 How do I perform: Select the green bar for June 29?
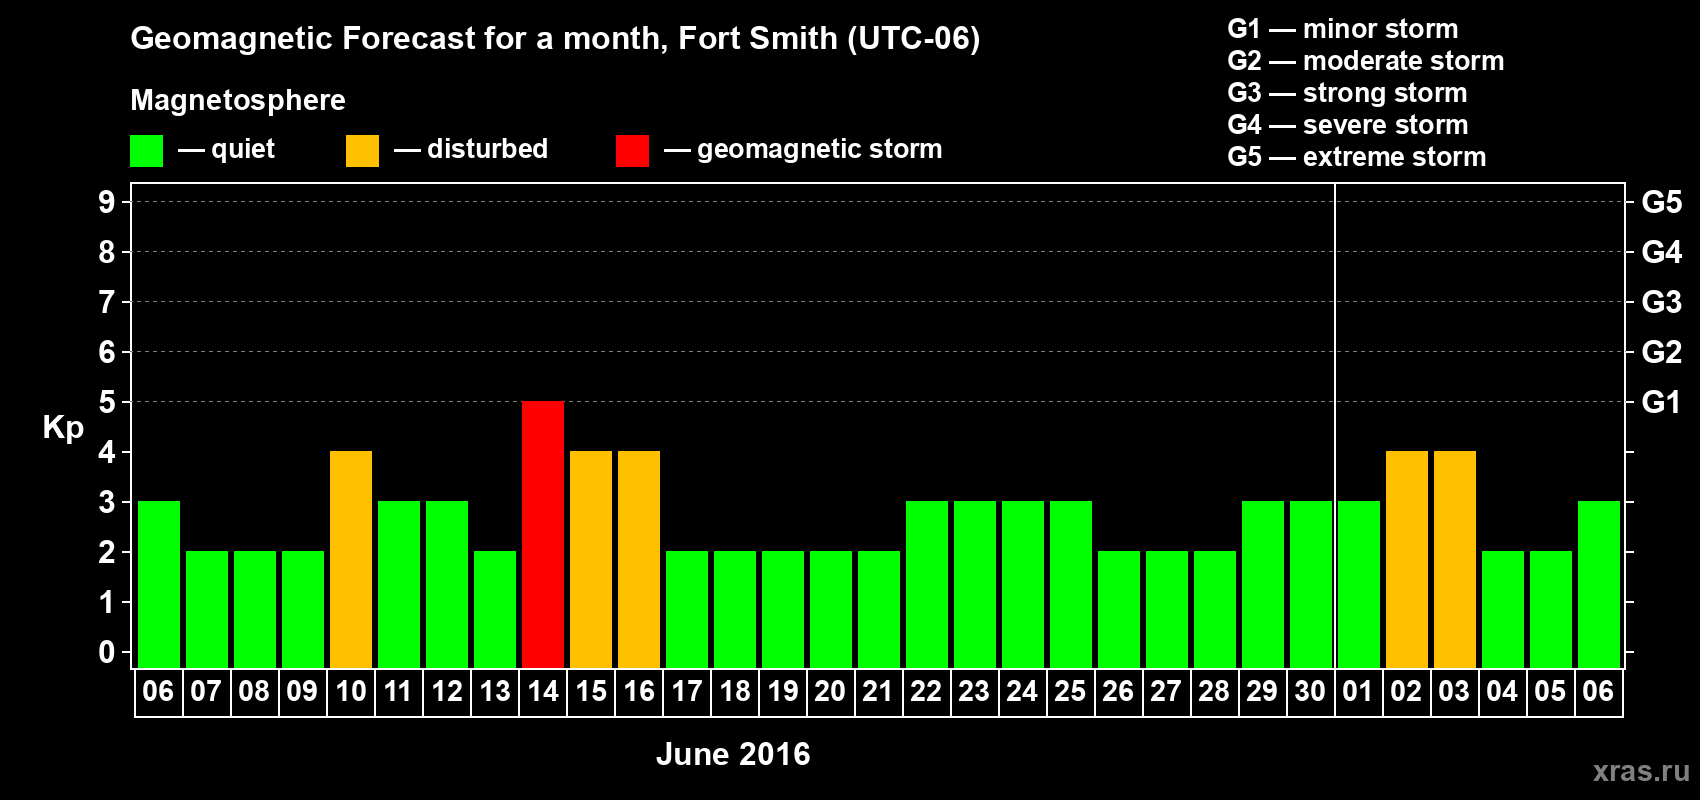(x=1263, y=584)
